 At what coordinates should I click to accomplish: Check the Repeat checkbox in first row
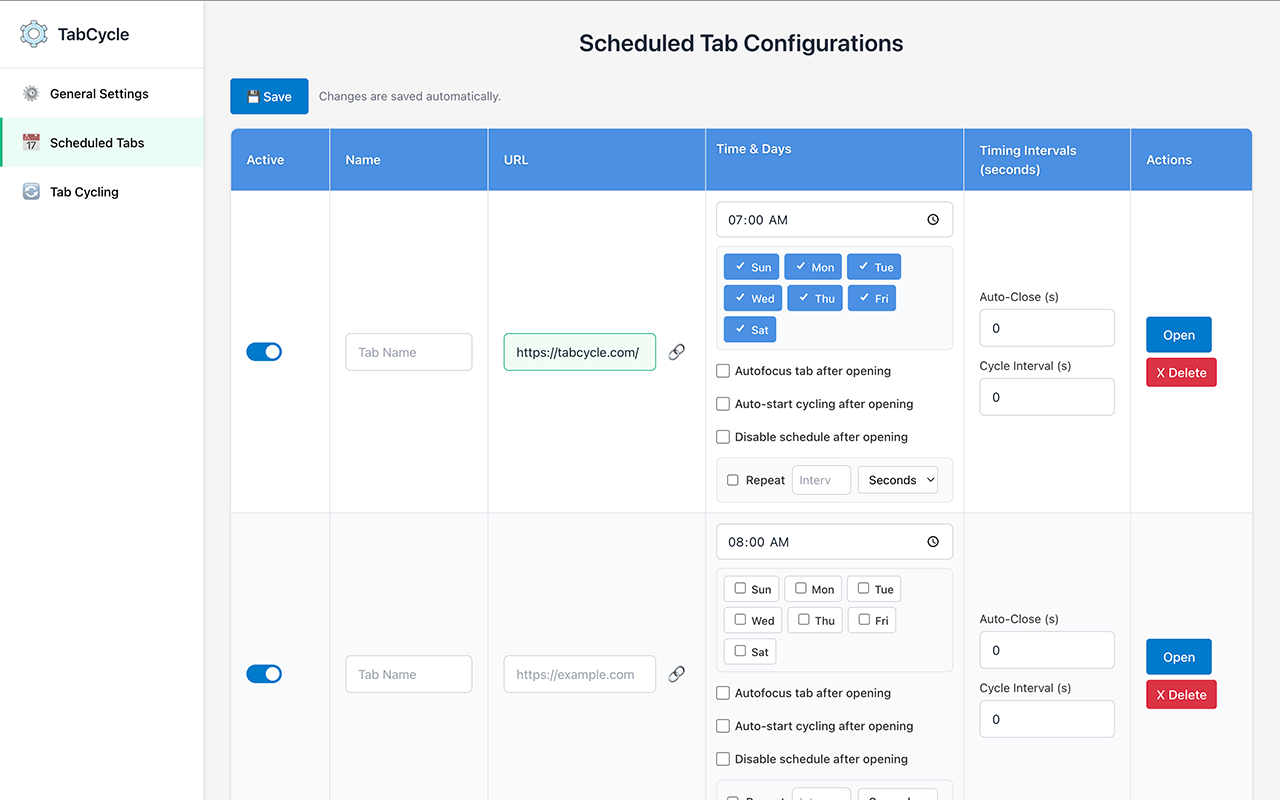tap(733, 480)
